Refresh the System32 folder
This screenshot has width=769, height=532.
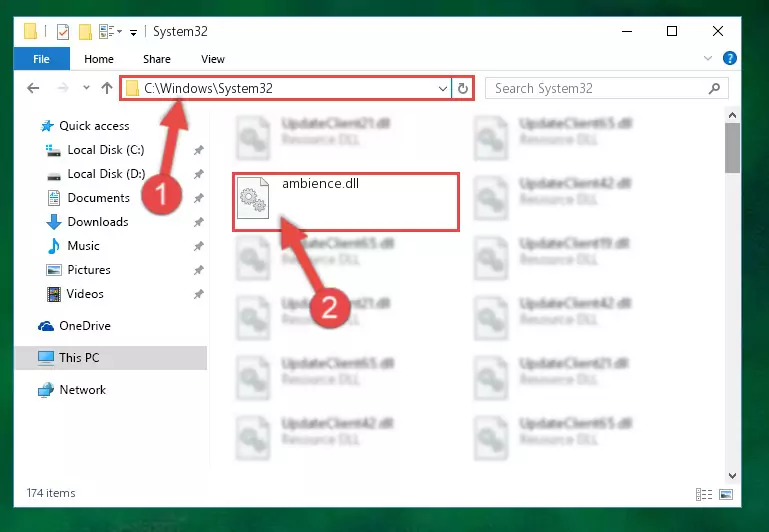[462, 89]
